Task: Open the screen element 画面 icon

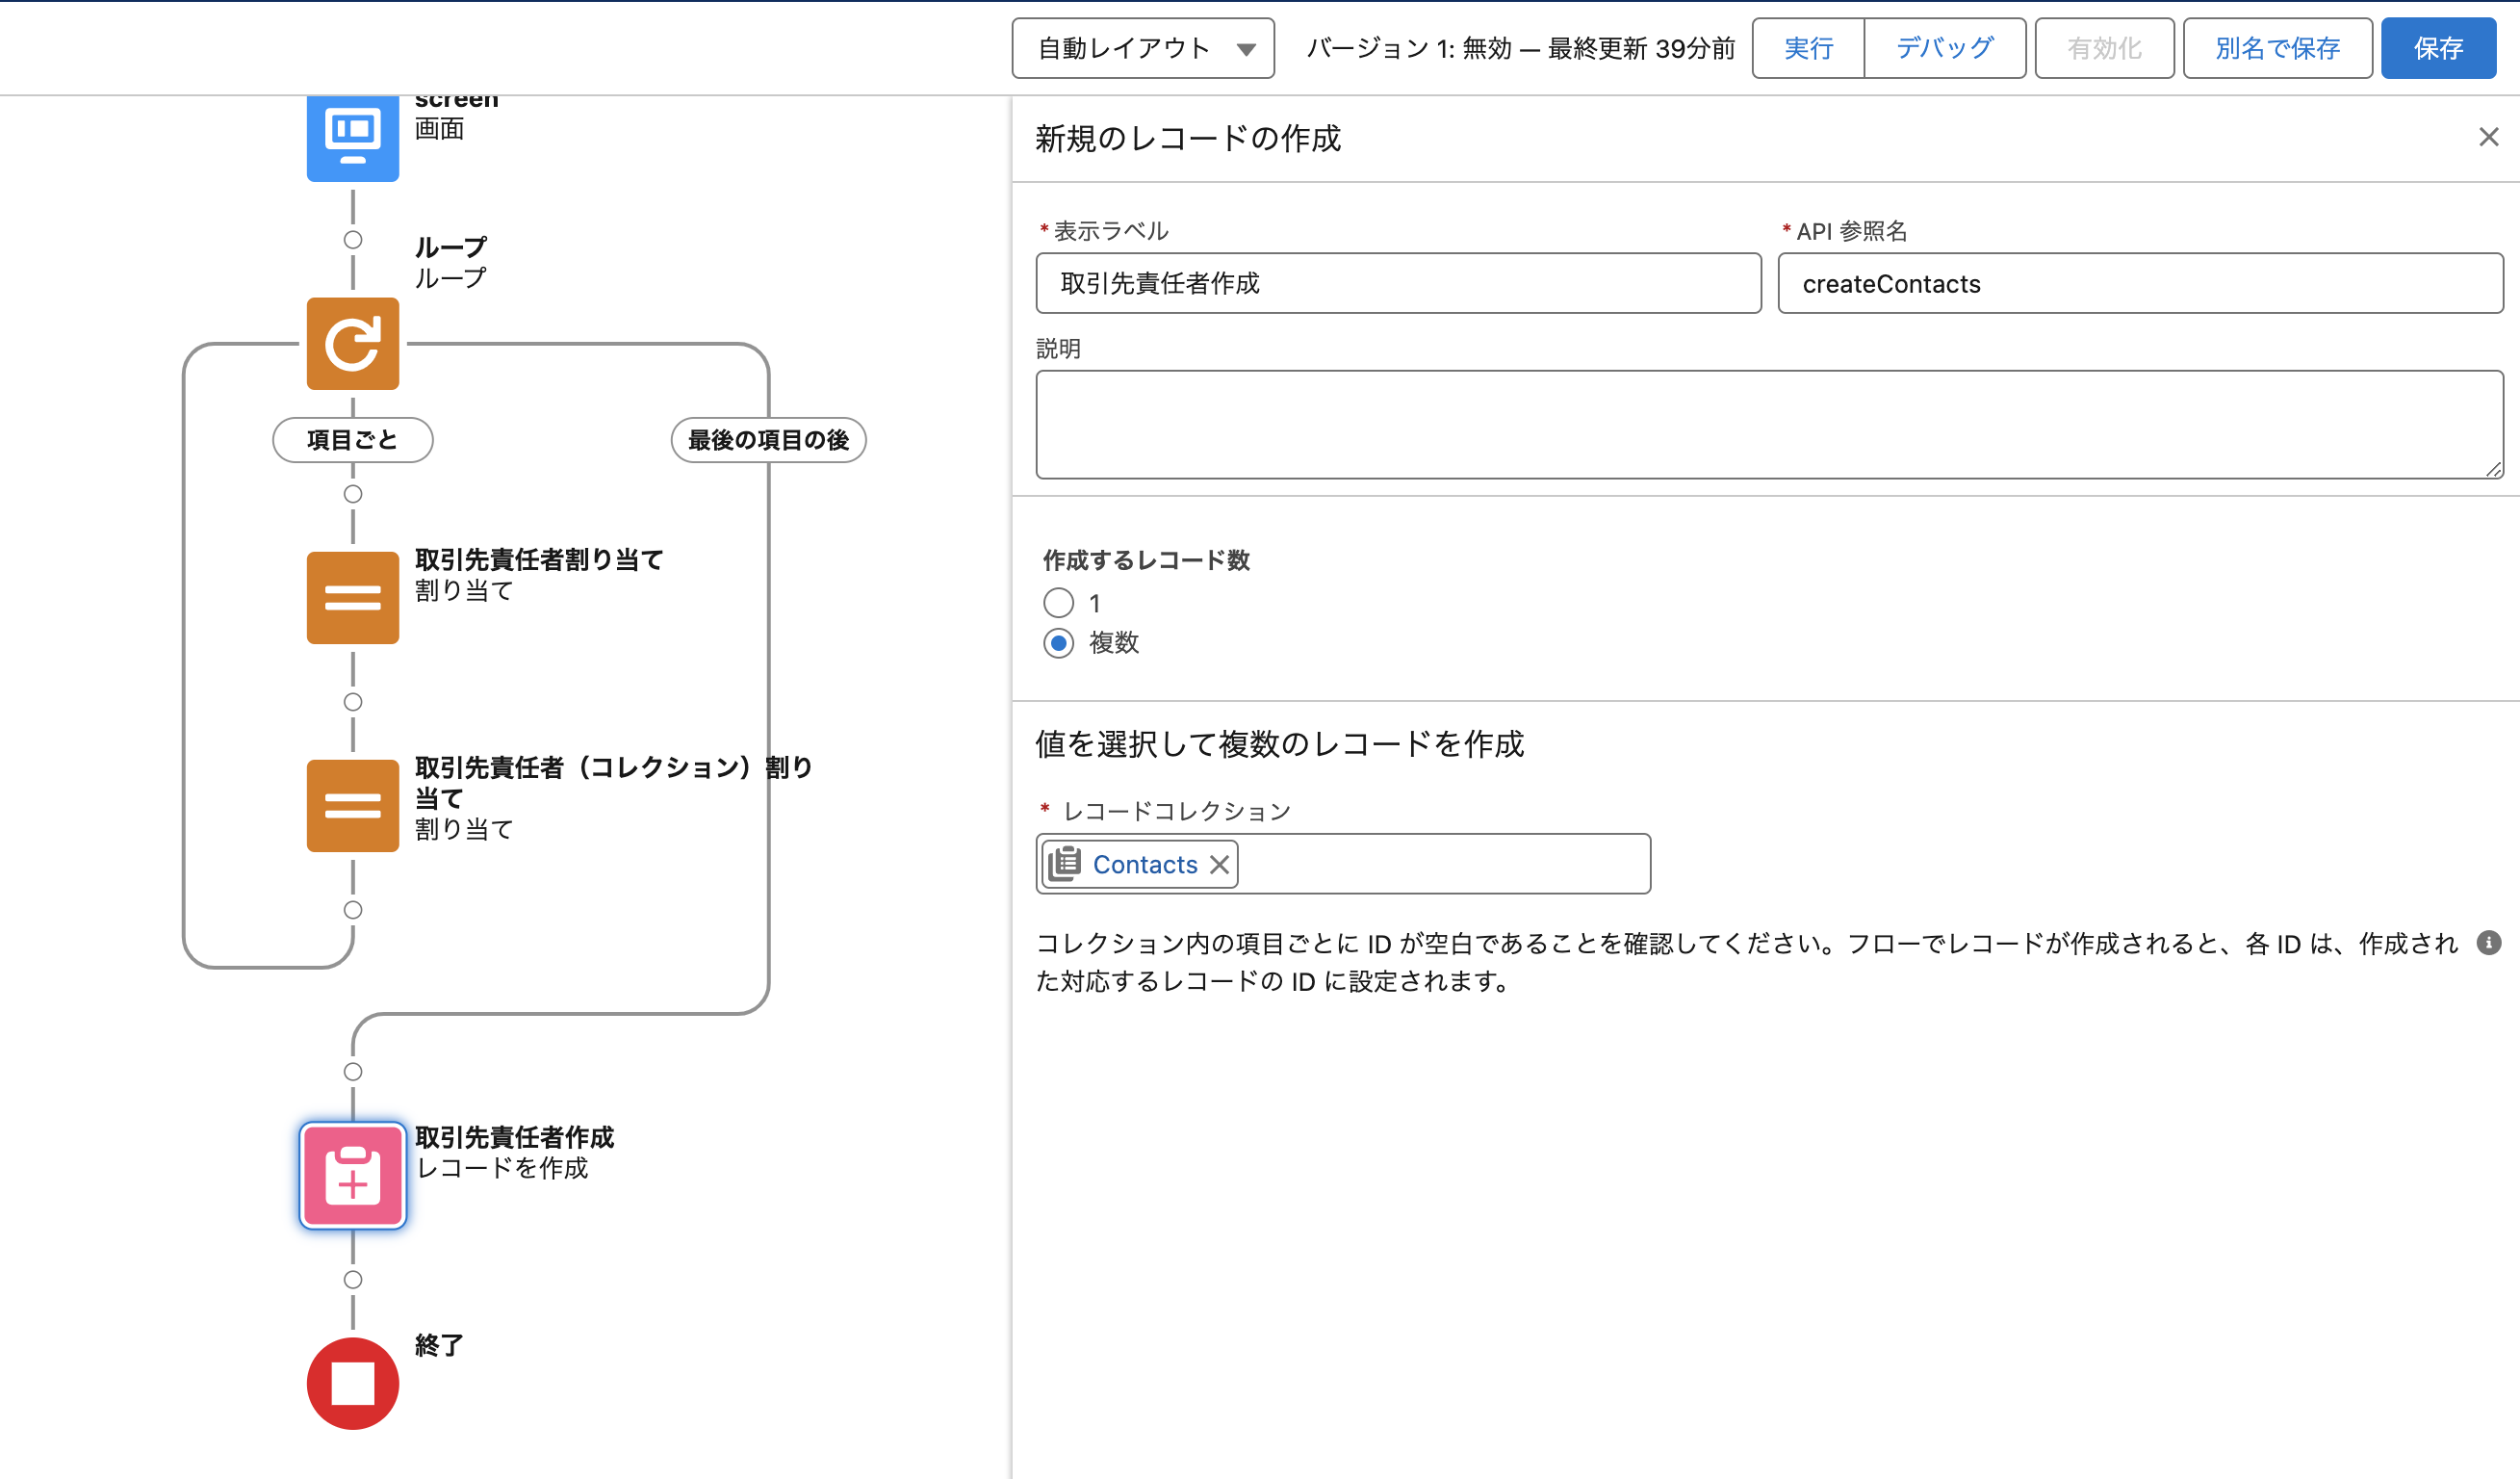Action: click(352, 137)
